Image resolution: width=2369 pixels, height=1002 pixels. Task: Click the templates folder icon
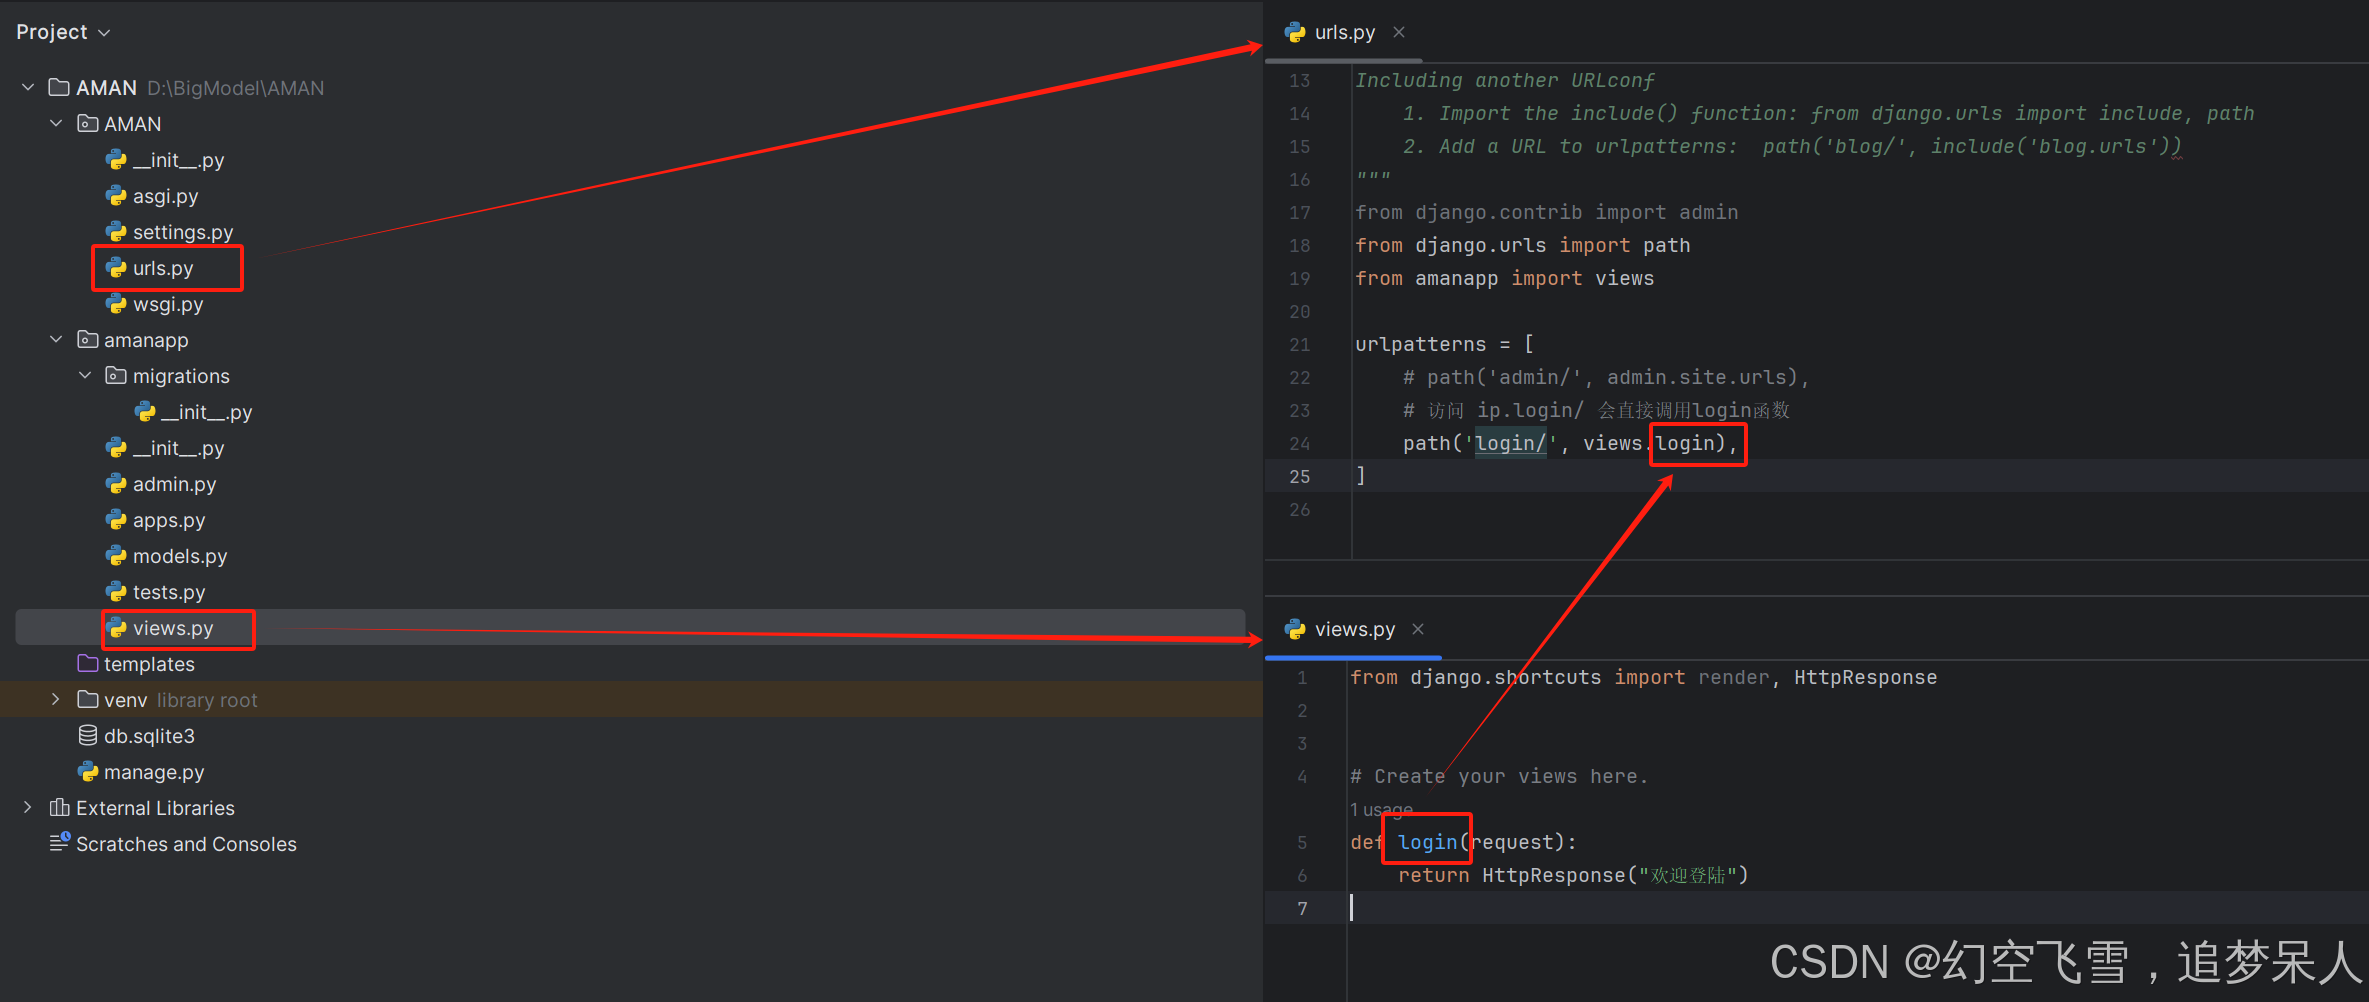[x=90, y=663]
